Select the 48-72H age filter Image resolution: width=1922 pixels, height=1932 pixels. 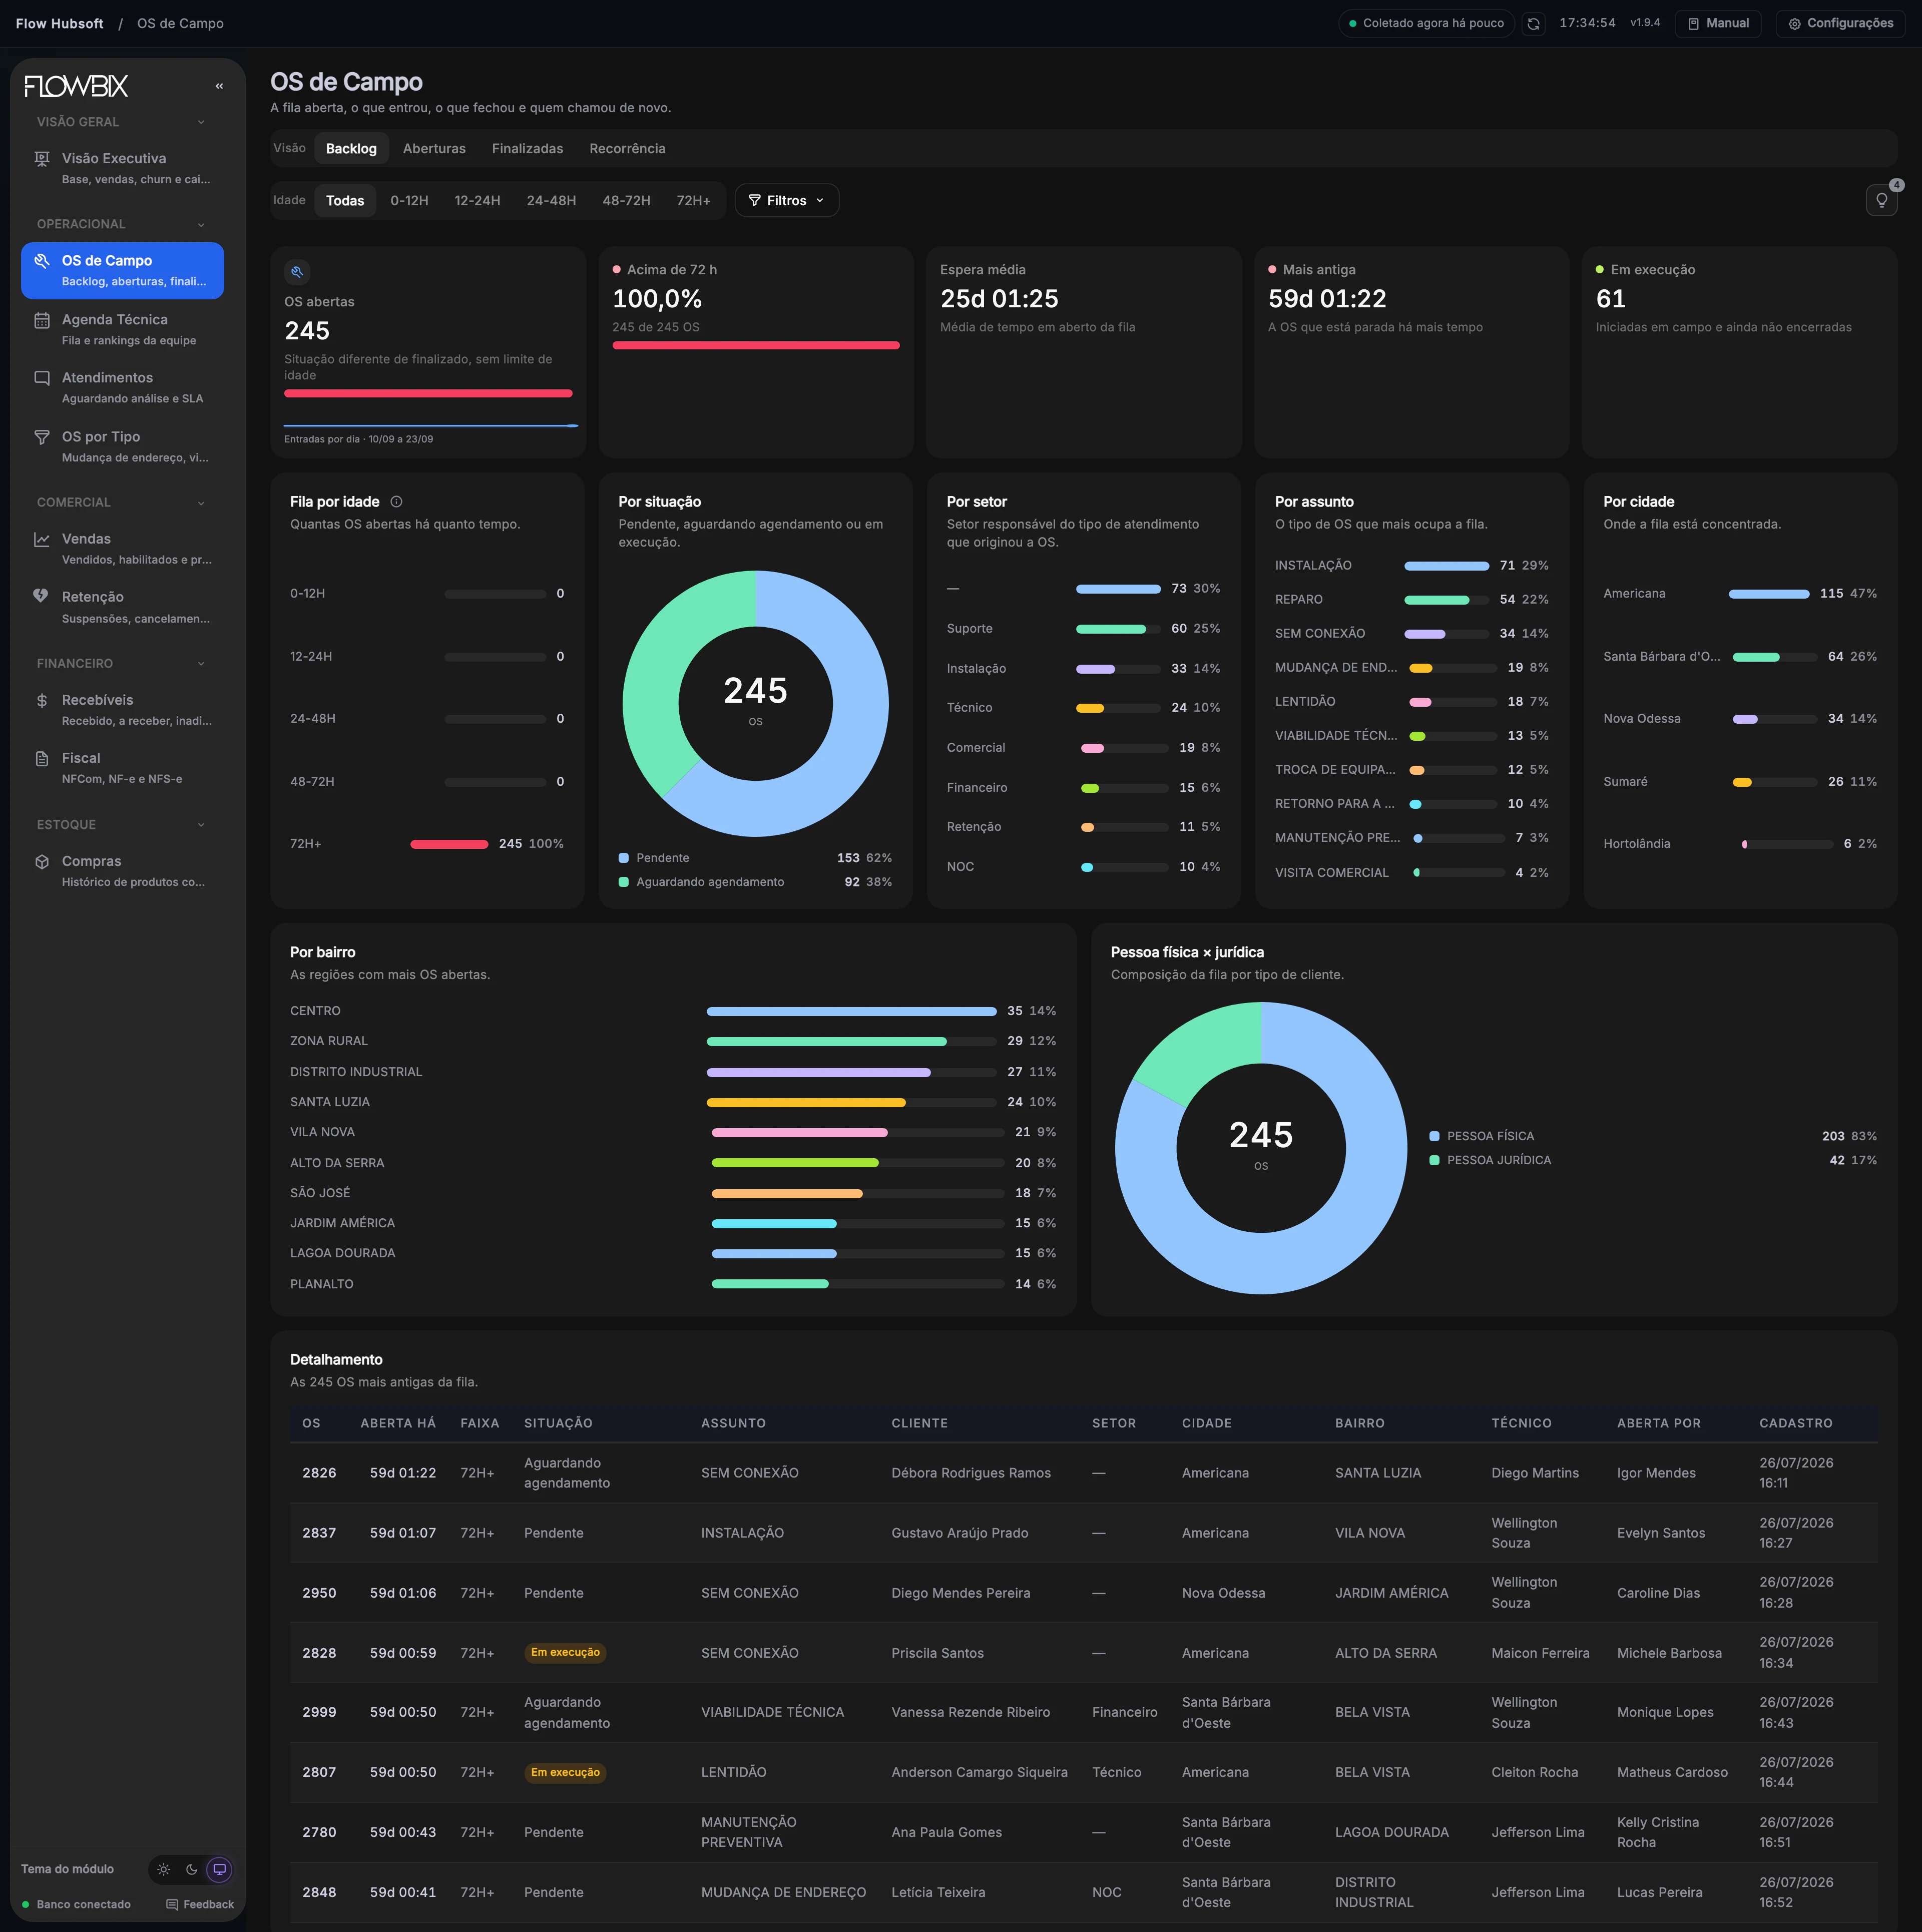tap(626, 201)
